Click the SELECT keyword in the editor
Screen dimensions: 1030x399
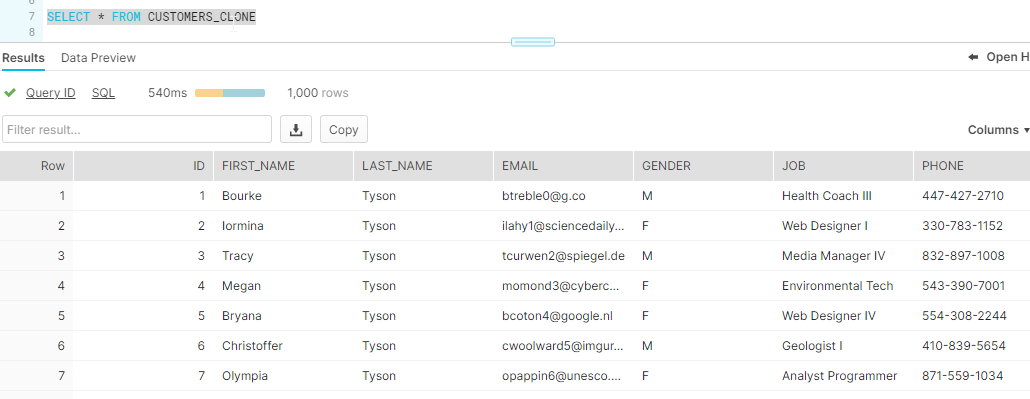click(x=68, y=17)
